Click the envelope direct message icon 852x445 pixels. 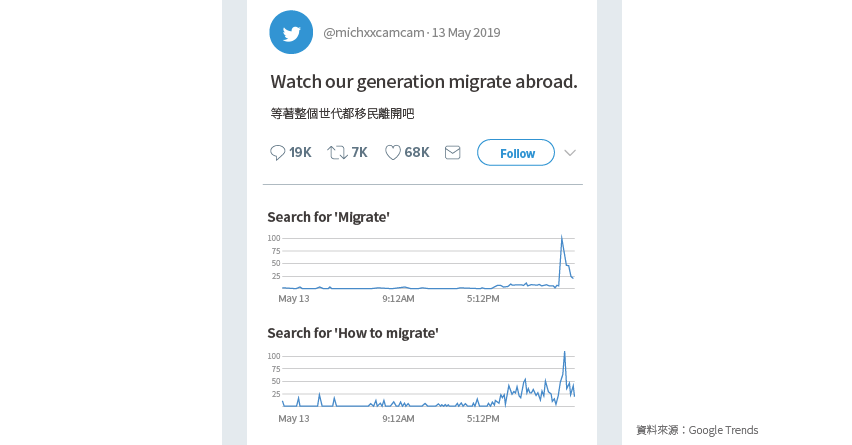point(453,153)
